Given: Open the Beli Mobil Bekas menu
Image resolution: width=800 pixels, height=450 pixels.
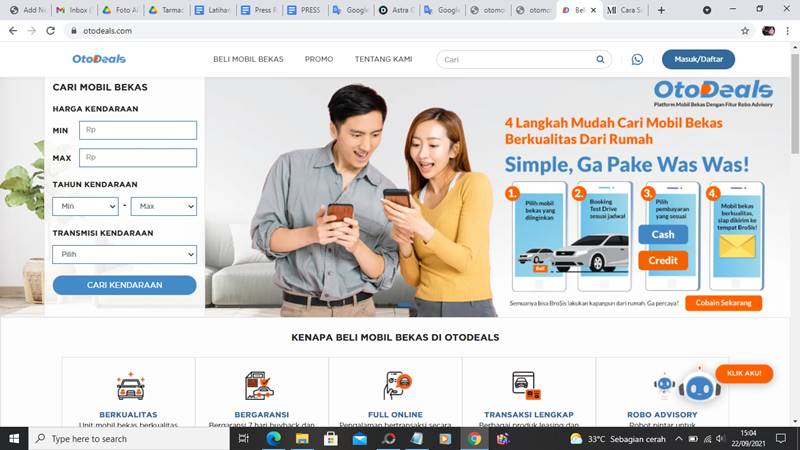Looking at the screenshot, I should [248, 59].
